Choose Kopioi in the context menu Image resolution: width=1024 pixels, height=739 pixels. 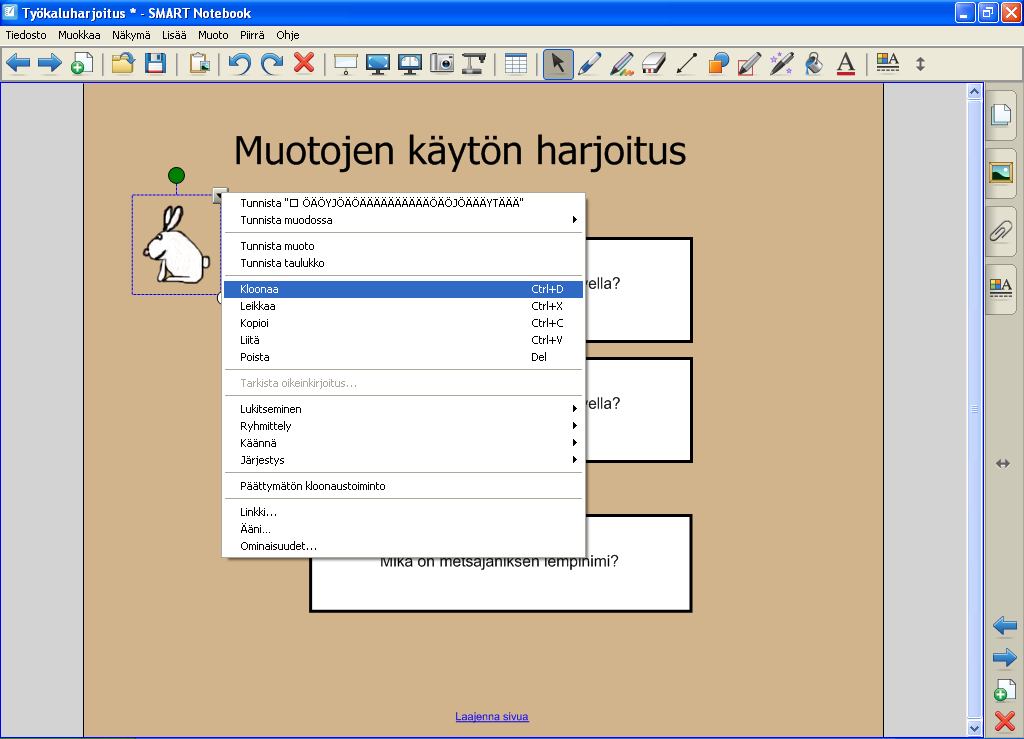(x=403, y=323)
